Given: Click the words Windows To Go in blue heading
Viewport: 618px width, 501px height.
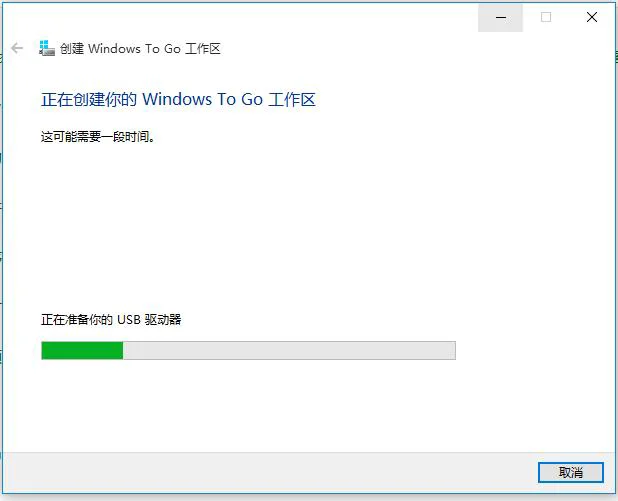Looking at the screenshot, I should pos(202,99).
